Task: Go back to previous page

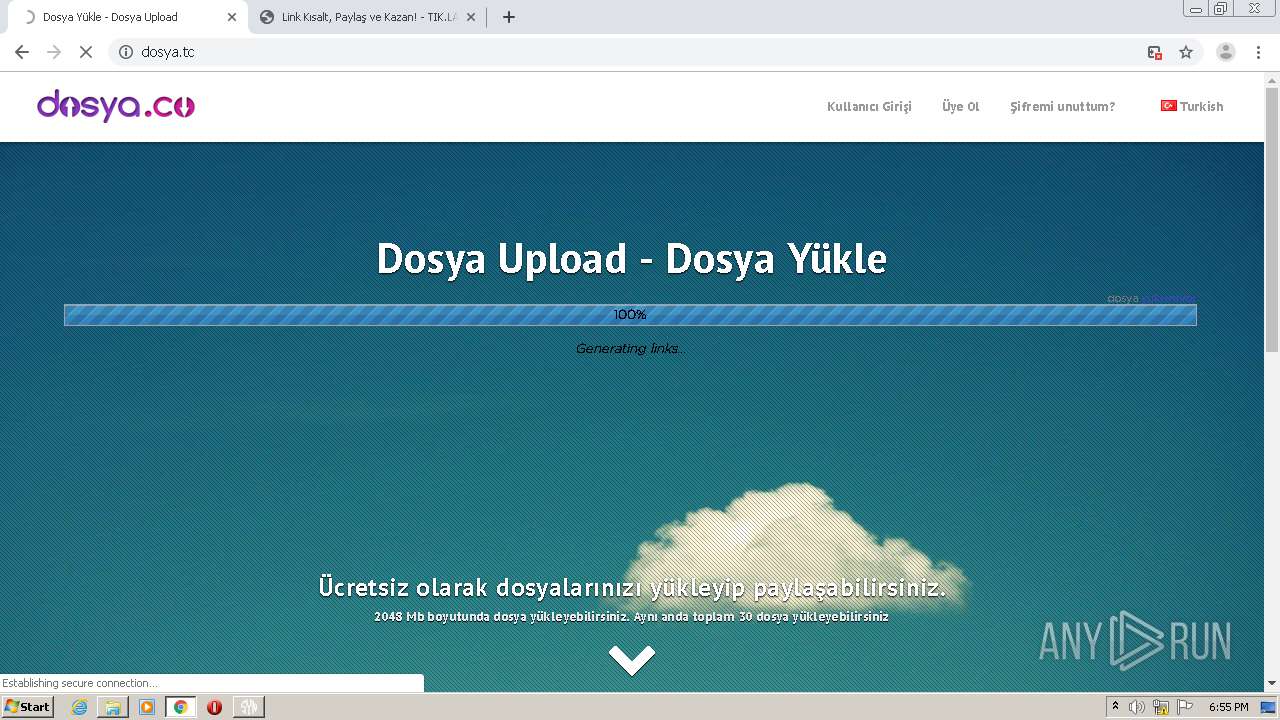Action: pyautogui.click(x=22, y=52)
